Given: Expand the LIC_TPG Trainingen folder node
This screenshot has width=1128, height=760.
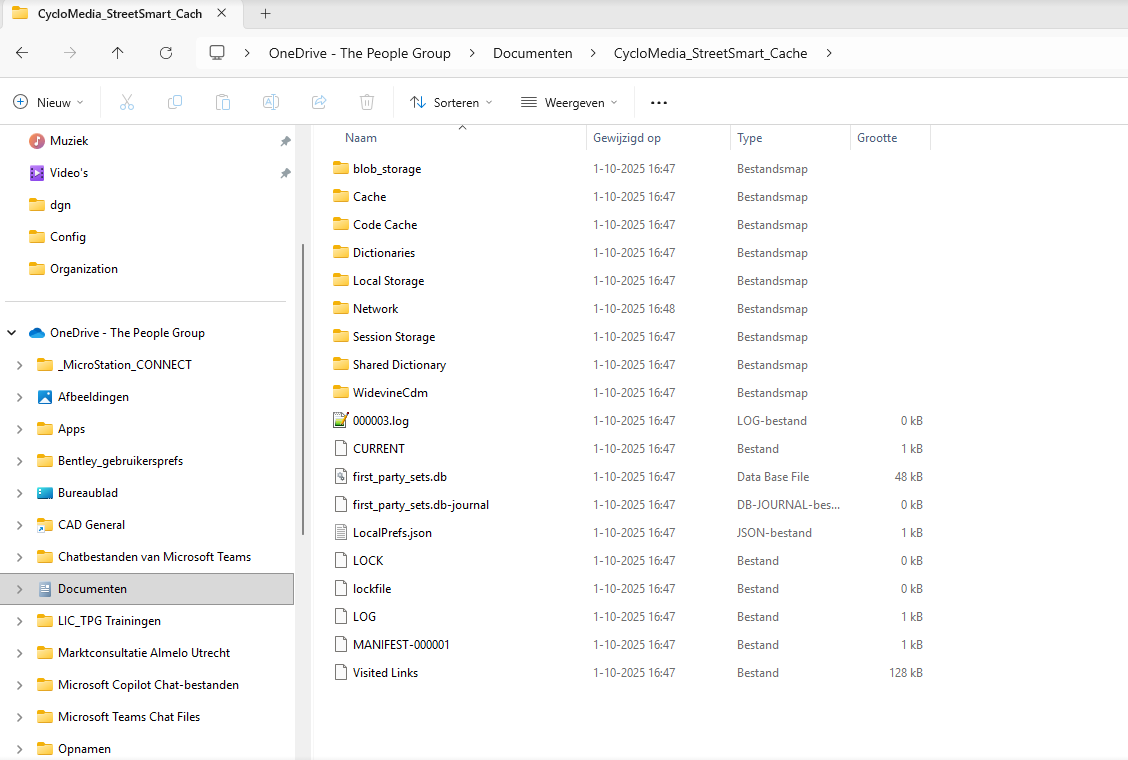Looking at the screenshot, I should coord(19,620).
